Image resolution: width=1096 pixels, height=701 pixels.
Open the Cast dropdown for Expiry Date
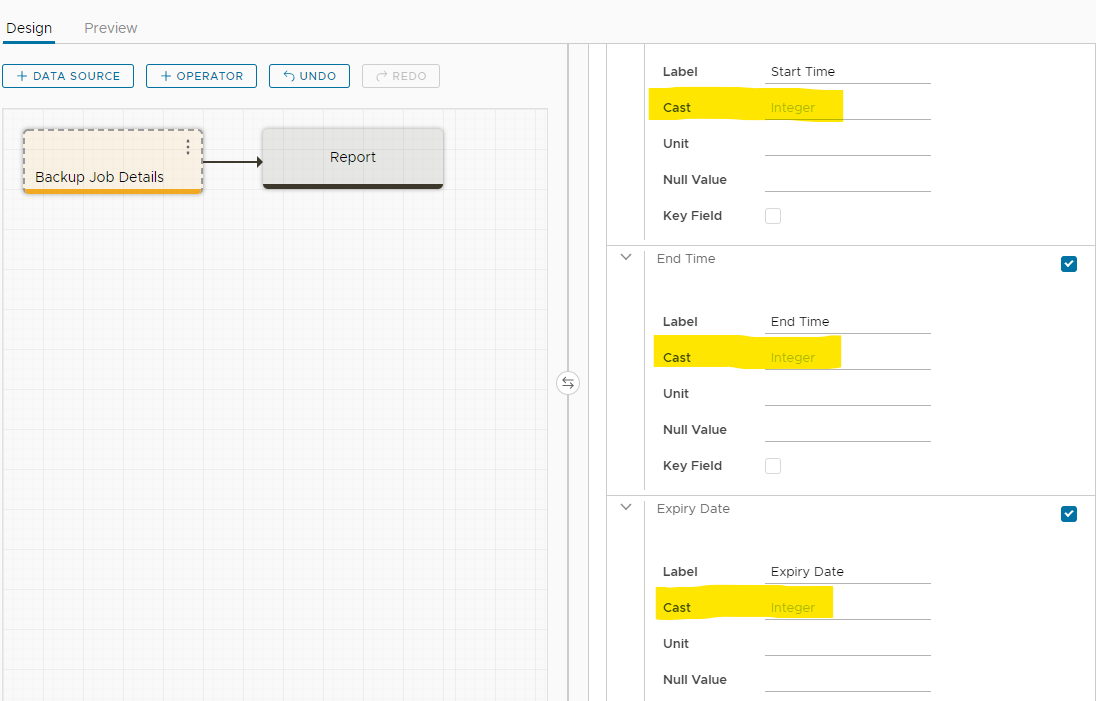coord(847,608)
